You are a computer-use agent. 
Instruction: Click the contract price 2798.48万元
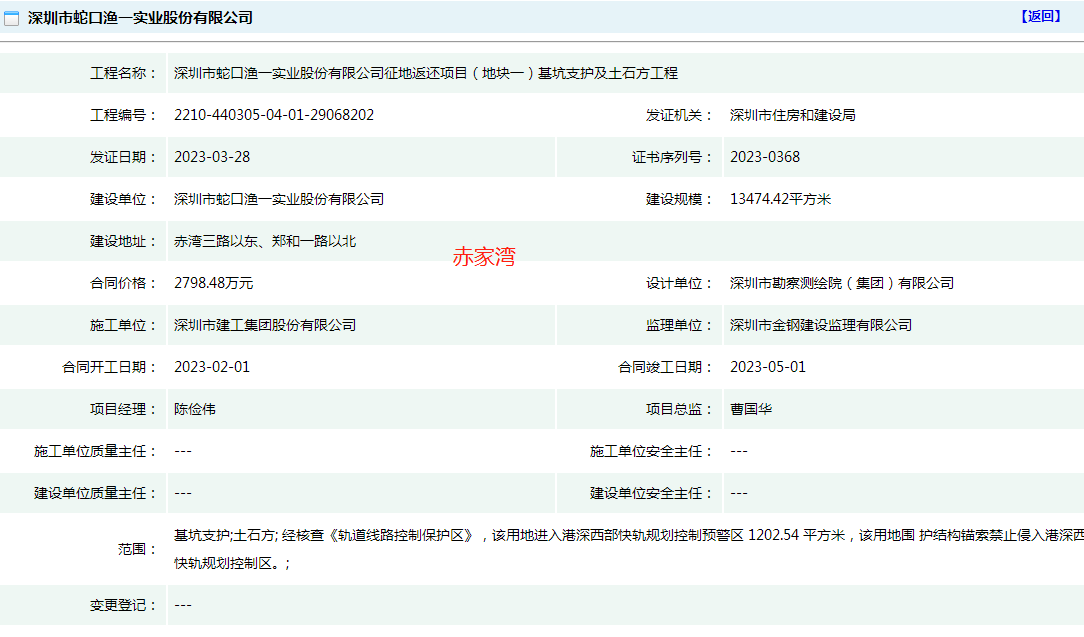click(213, 283)
